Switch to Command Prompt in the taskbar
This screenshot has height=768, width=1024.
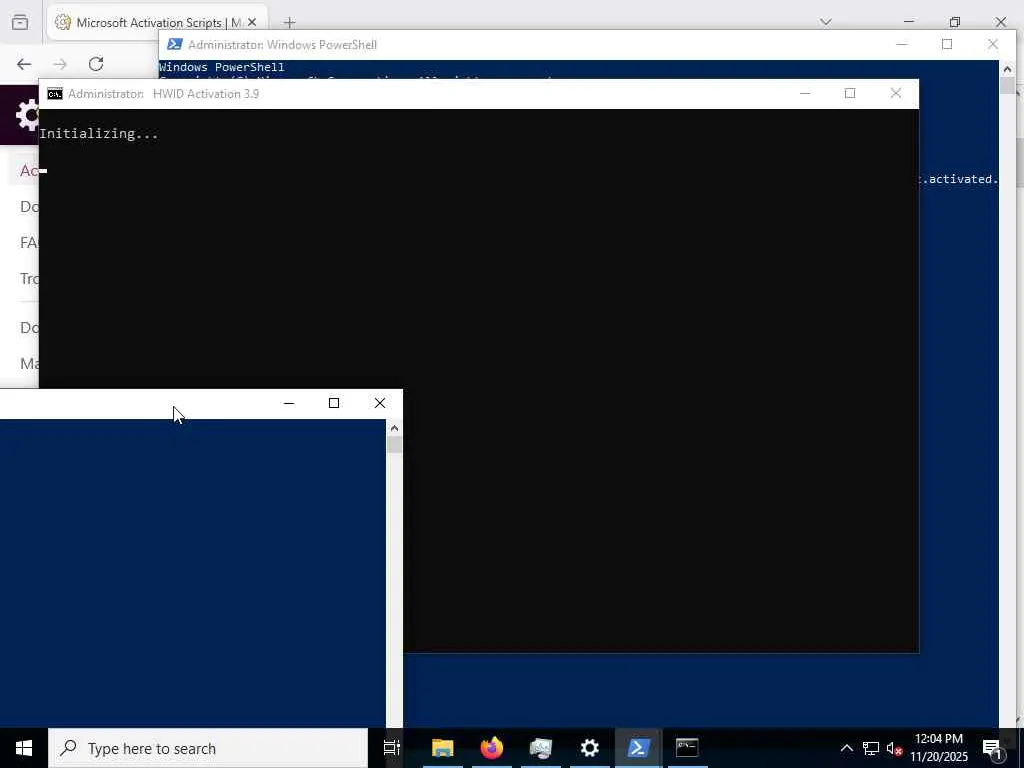point(687,748)
